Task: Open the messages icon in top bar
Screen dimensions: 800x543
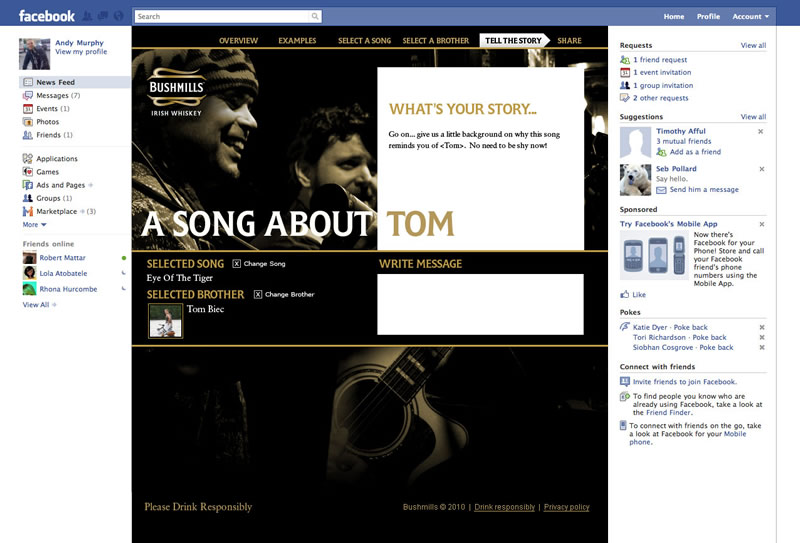Action: 103,16
